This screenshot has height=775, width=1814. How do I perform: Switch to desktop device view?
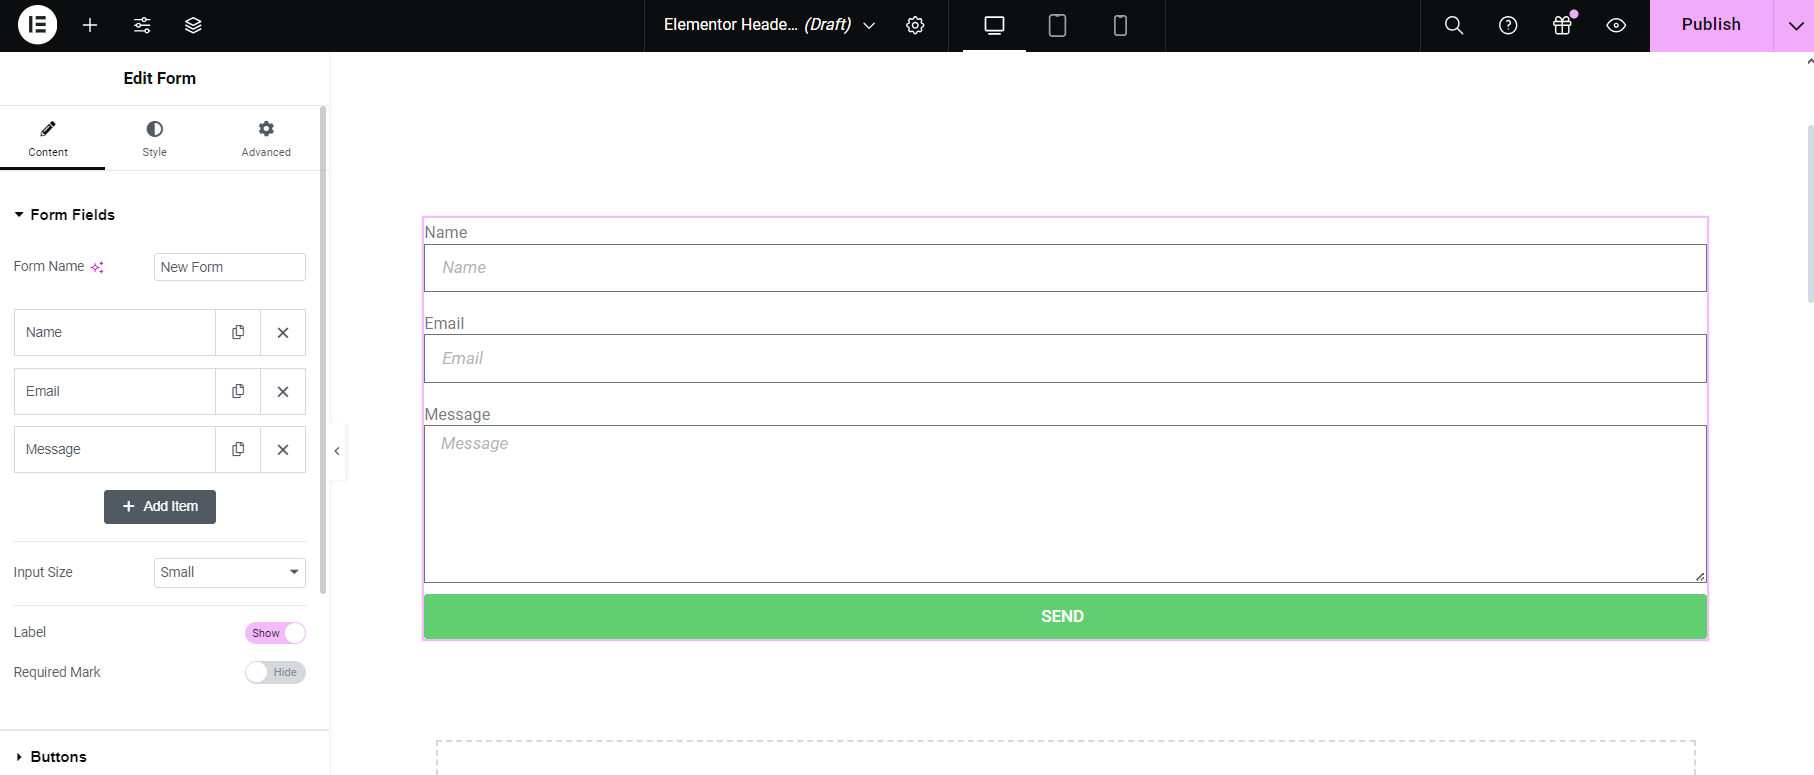click(x=994, y=25)
